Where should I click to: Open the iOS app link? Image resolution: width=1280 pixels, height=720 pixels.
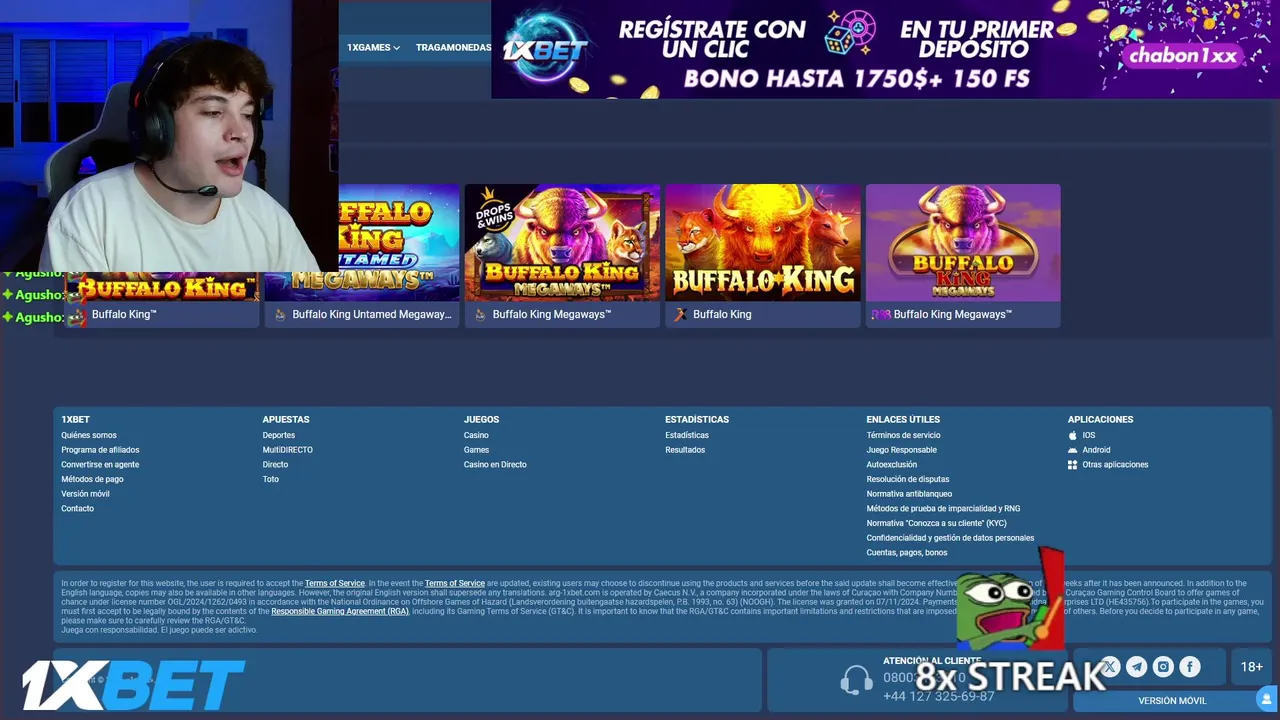1088,435
